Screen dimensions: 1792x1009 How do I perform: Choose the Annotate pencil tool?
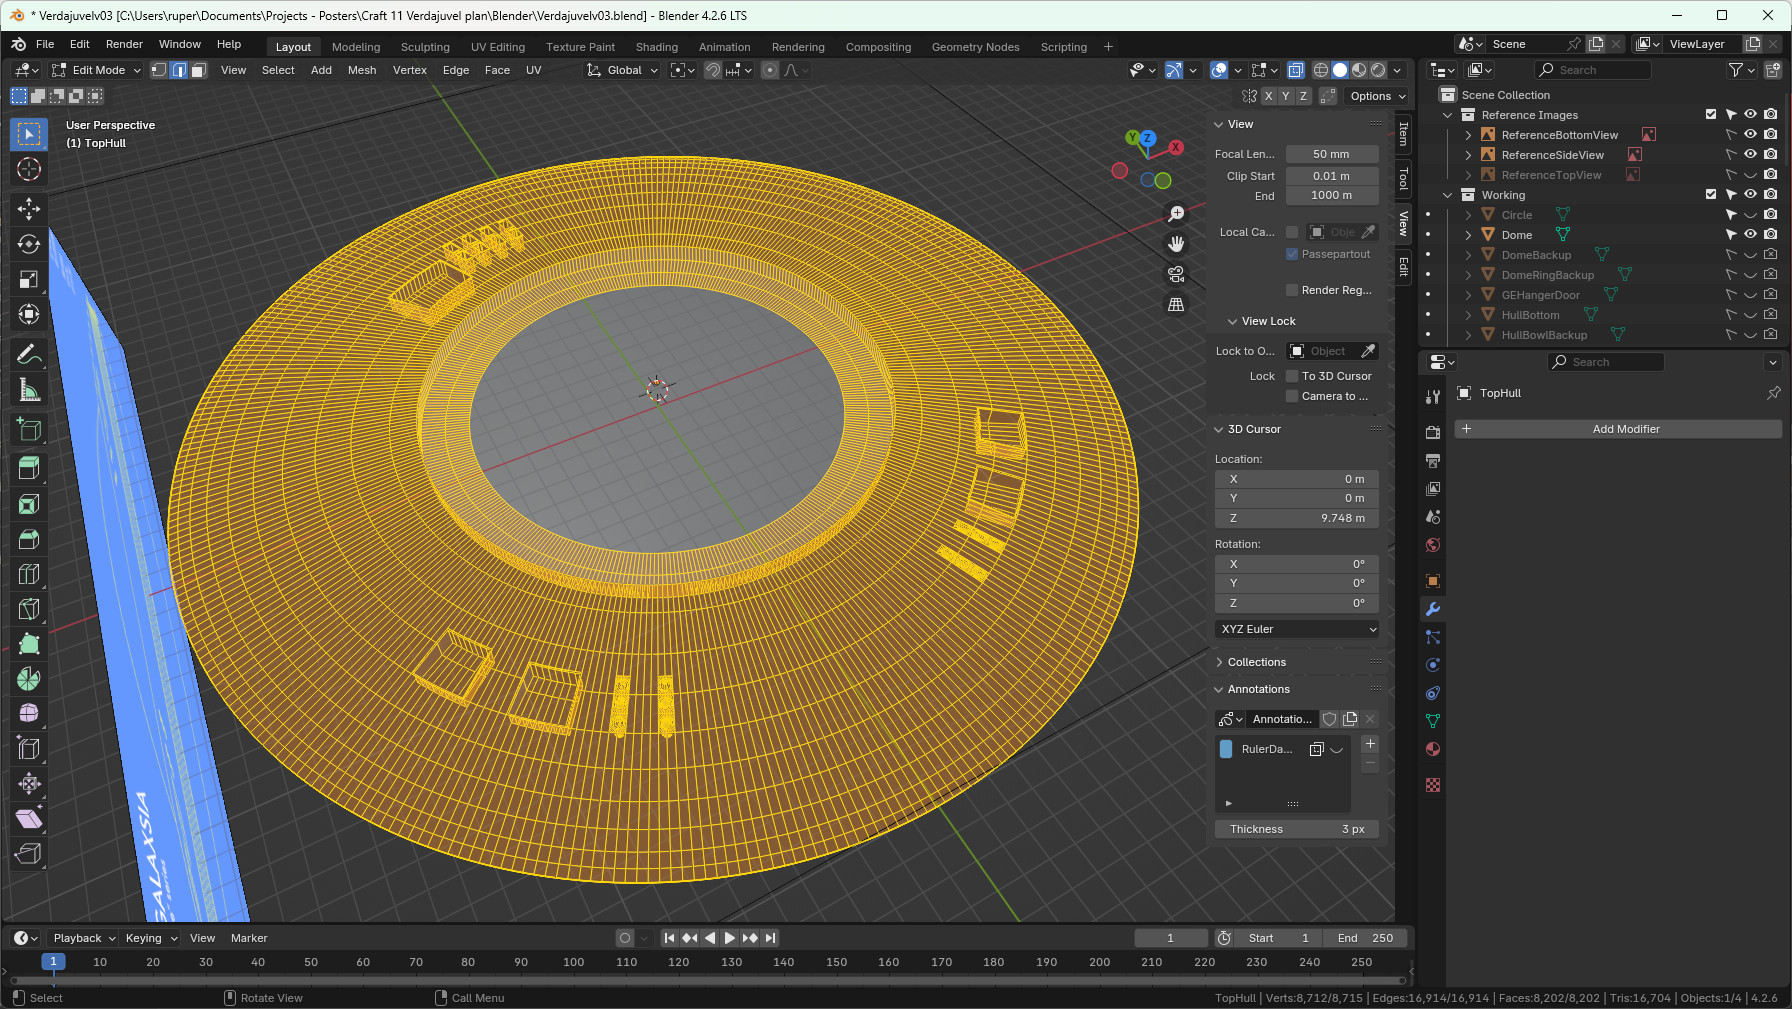coord(29,355)
